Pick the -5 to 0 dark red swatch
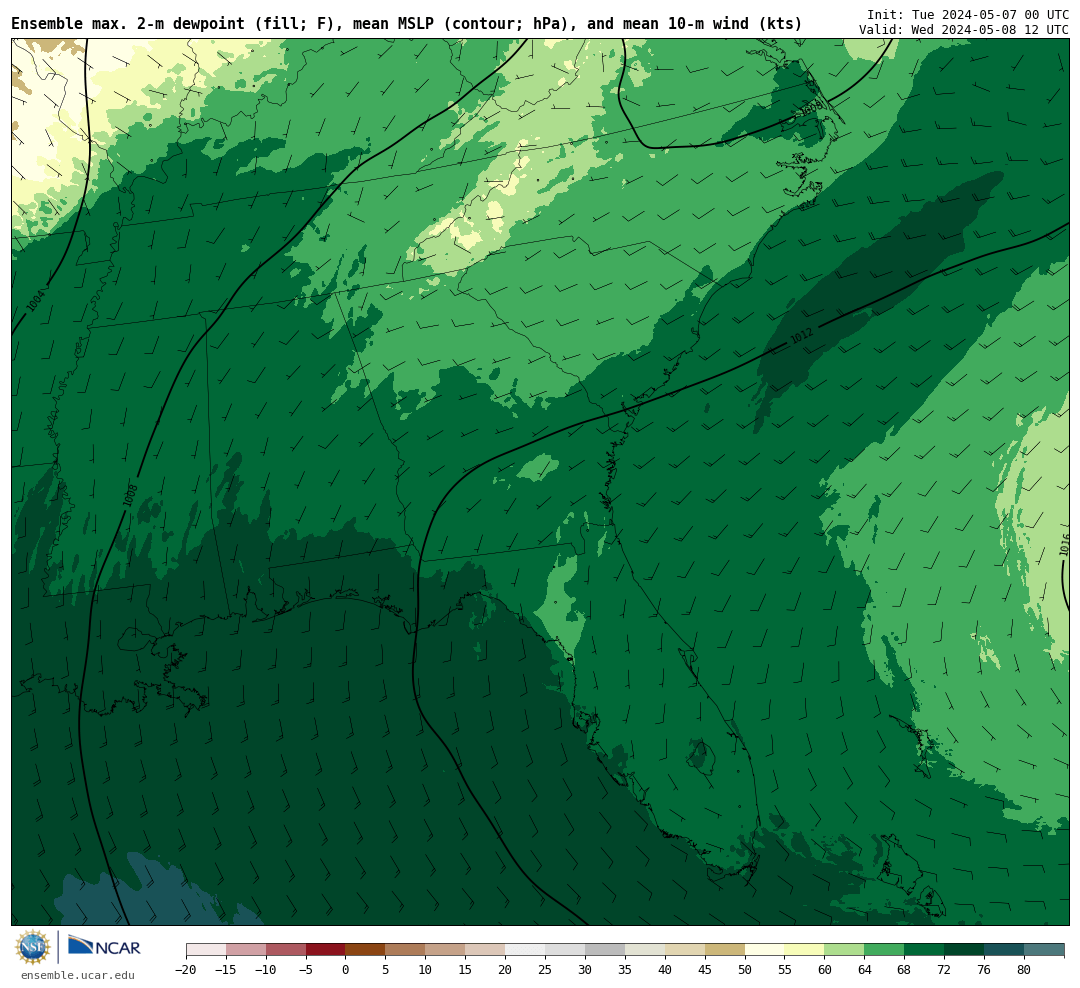 [326, 950]
